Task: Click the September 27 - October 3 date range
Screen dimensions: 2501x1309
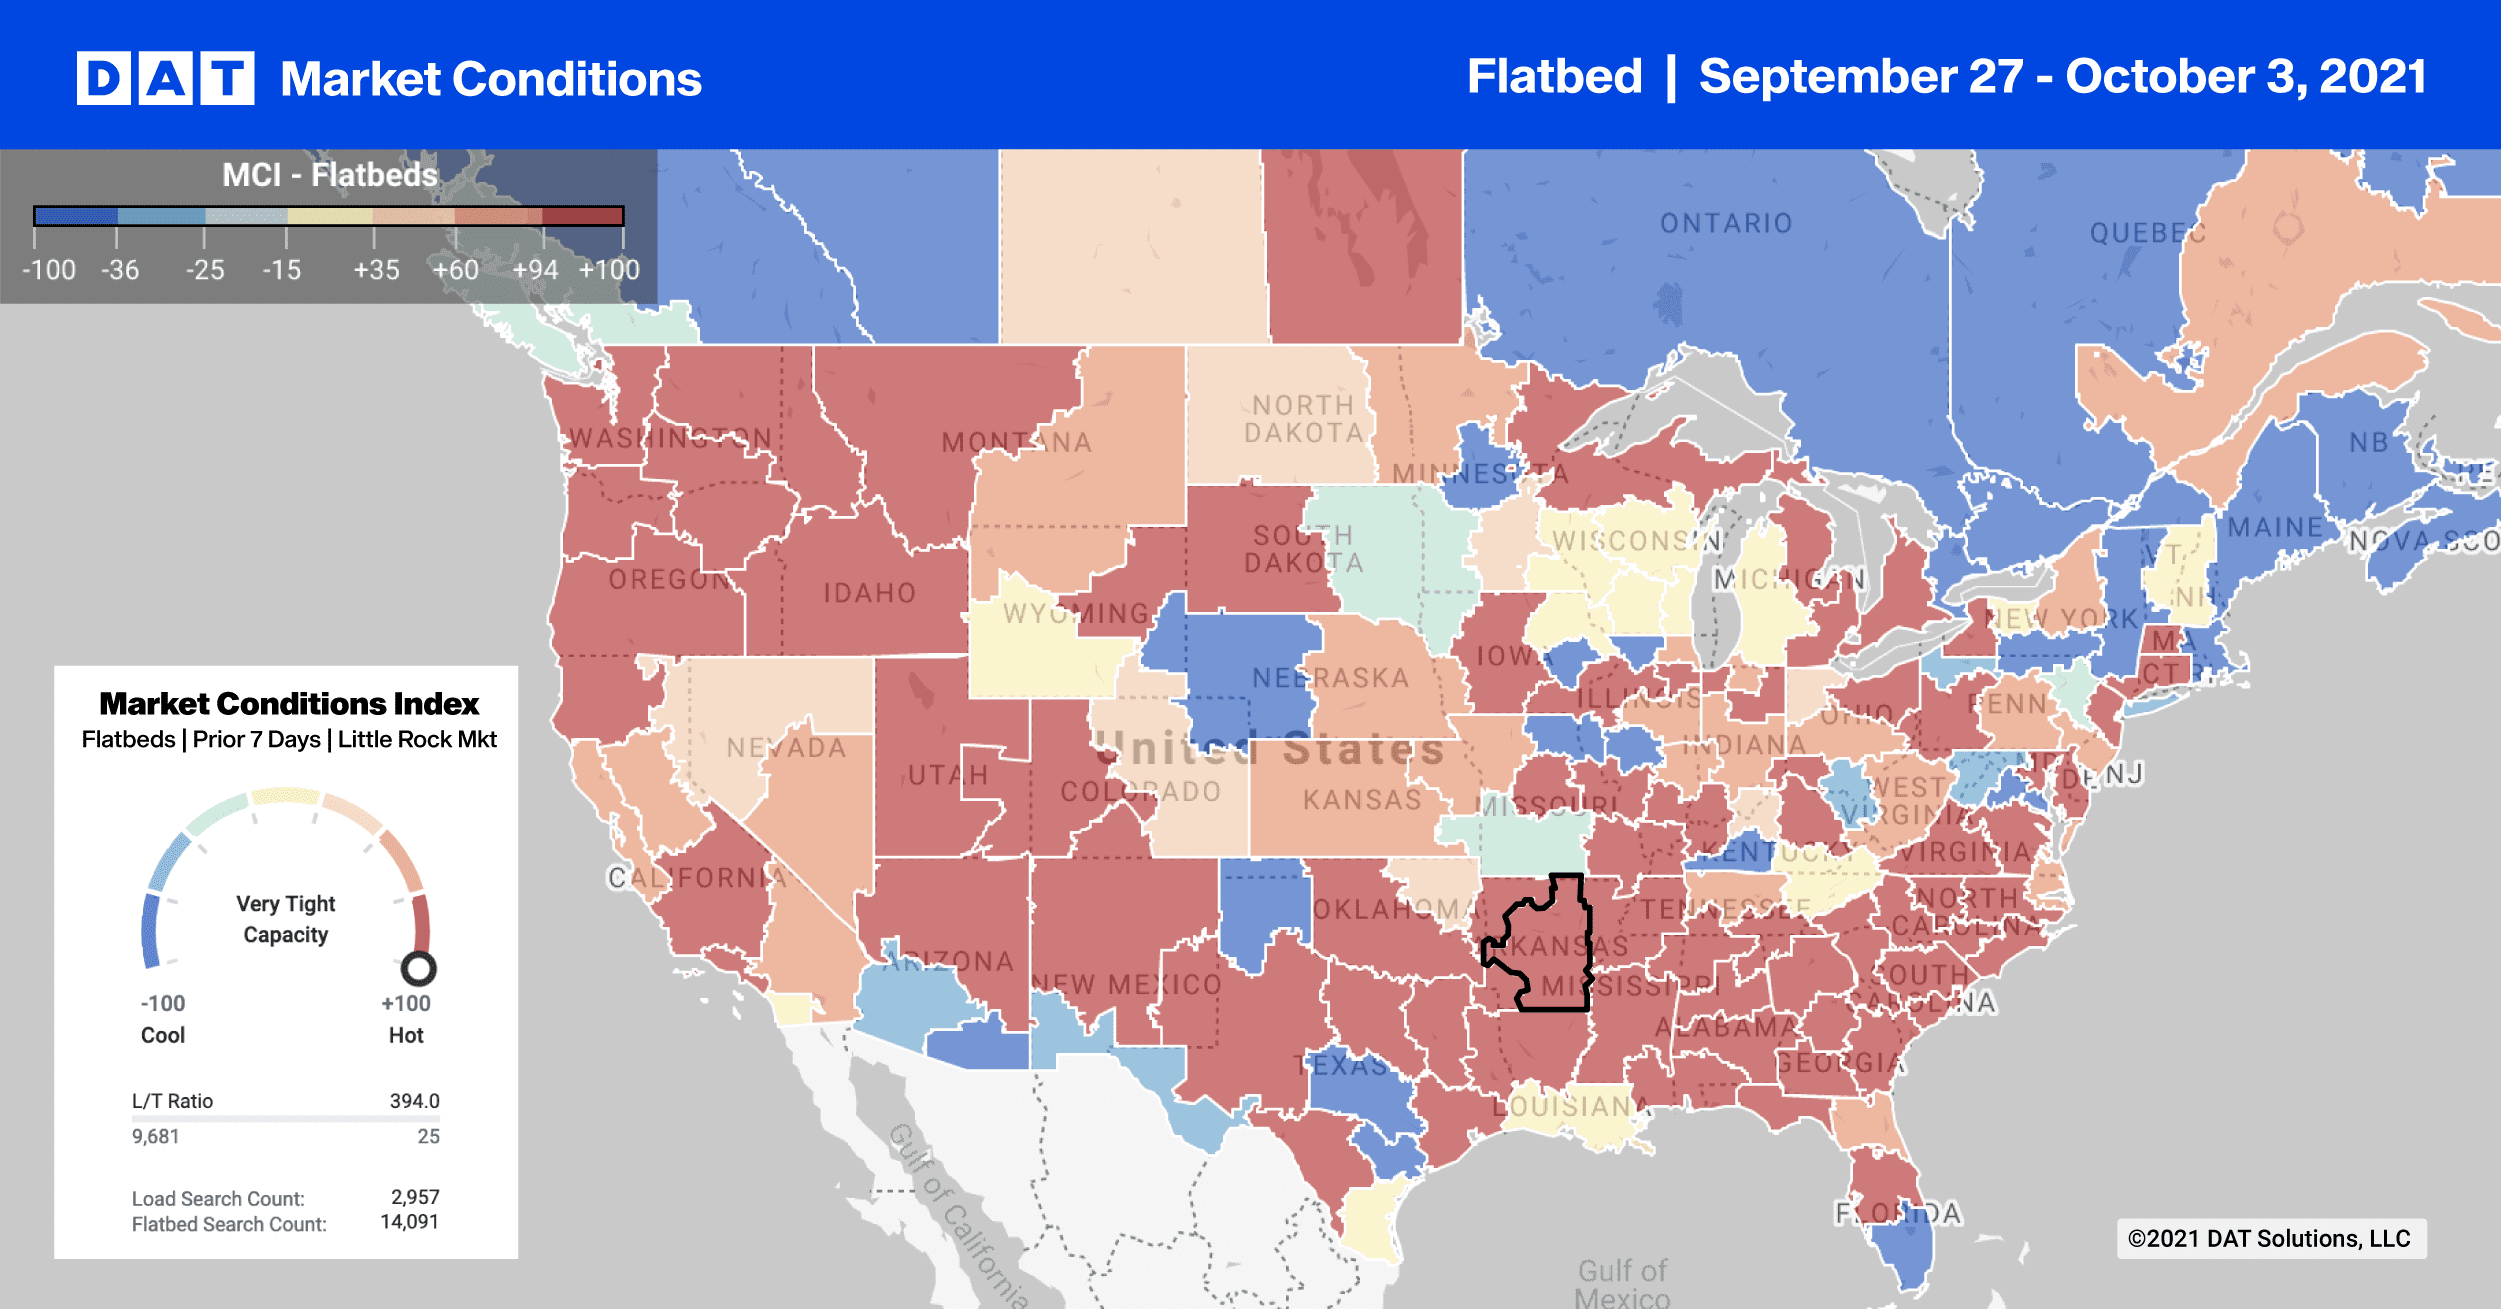Action: [x=2063, y=77]
